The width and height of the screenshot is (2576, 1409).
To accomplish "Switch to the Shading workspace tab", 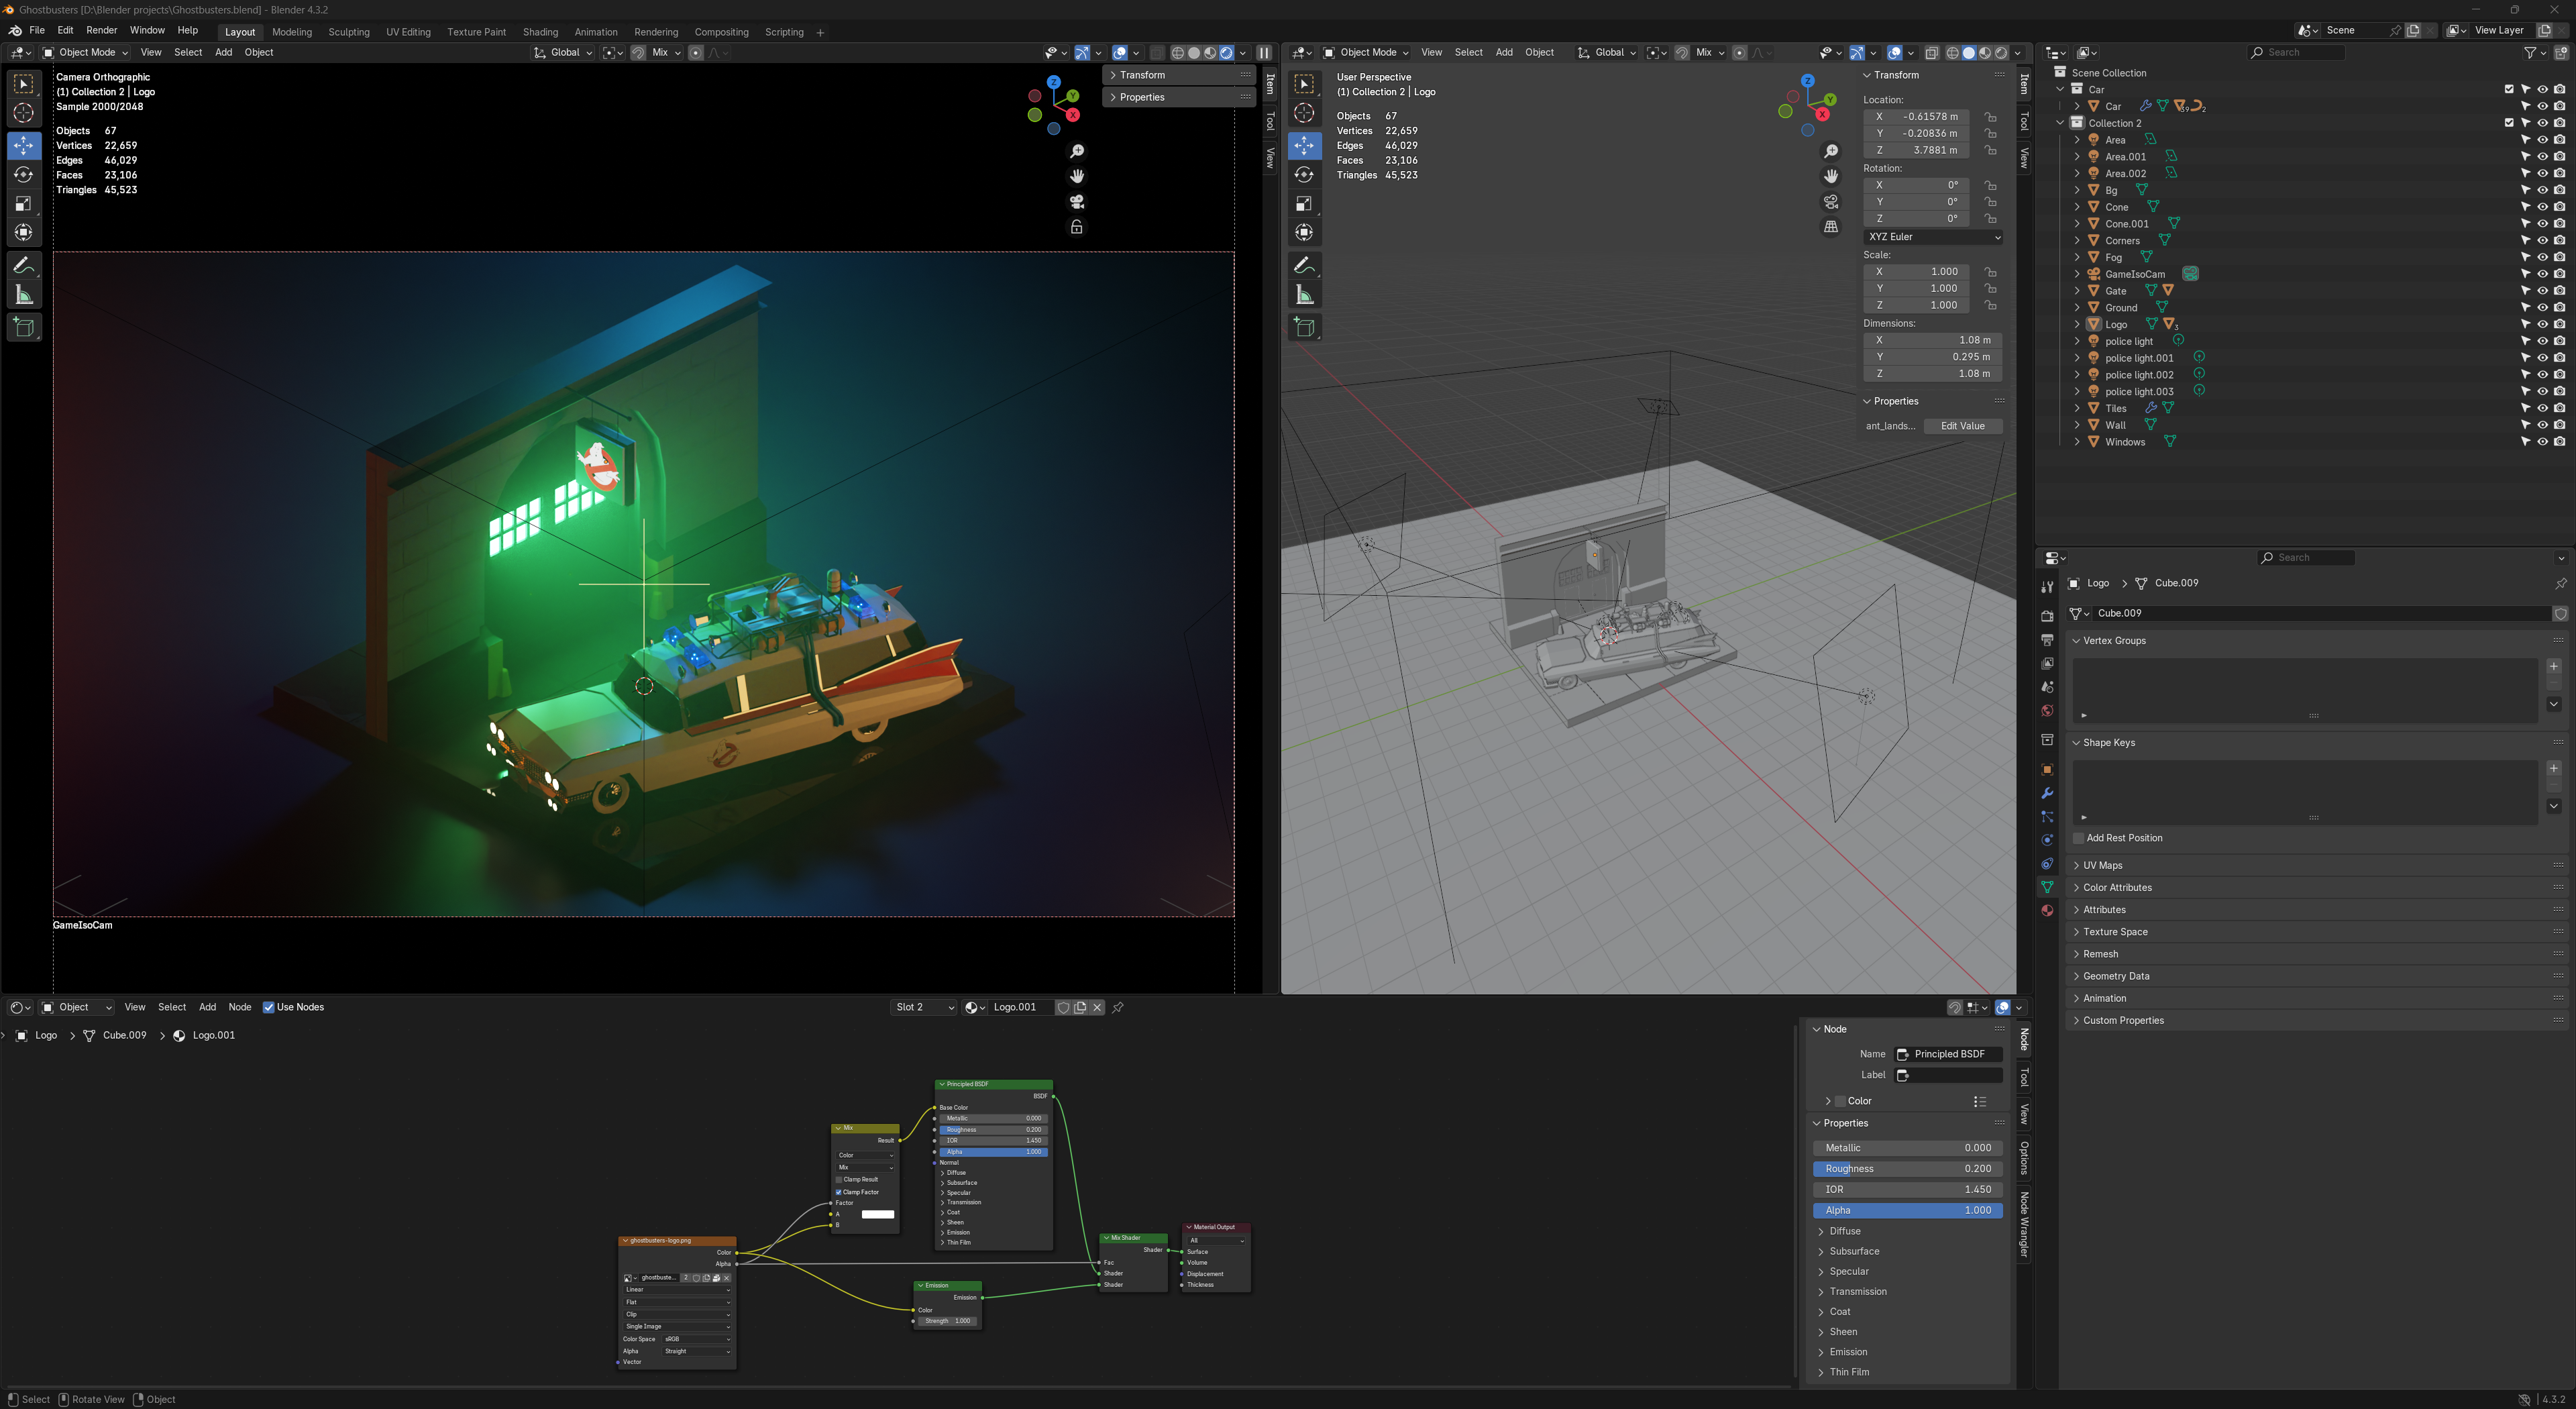I will coord(540,32).
